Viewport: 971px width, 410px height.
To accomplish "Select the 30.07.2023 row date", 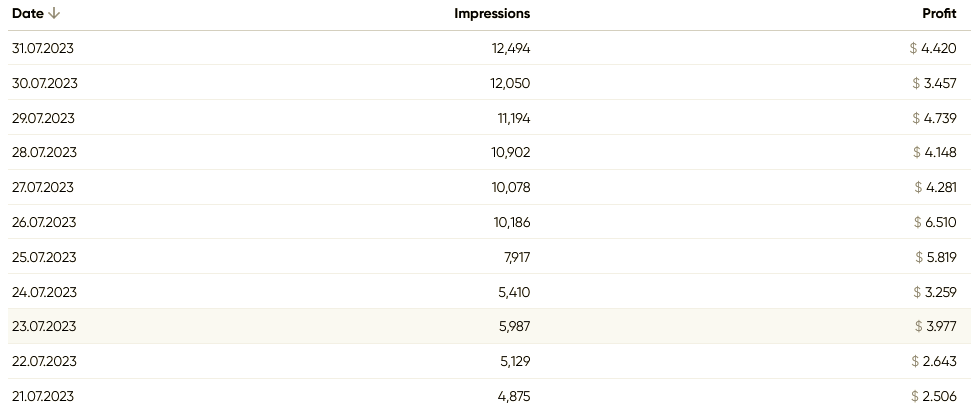I will coord(45,83).
